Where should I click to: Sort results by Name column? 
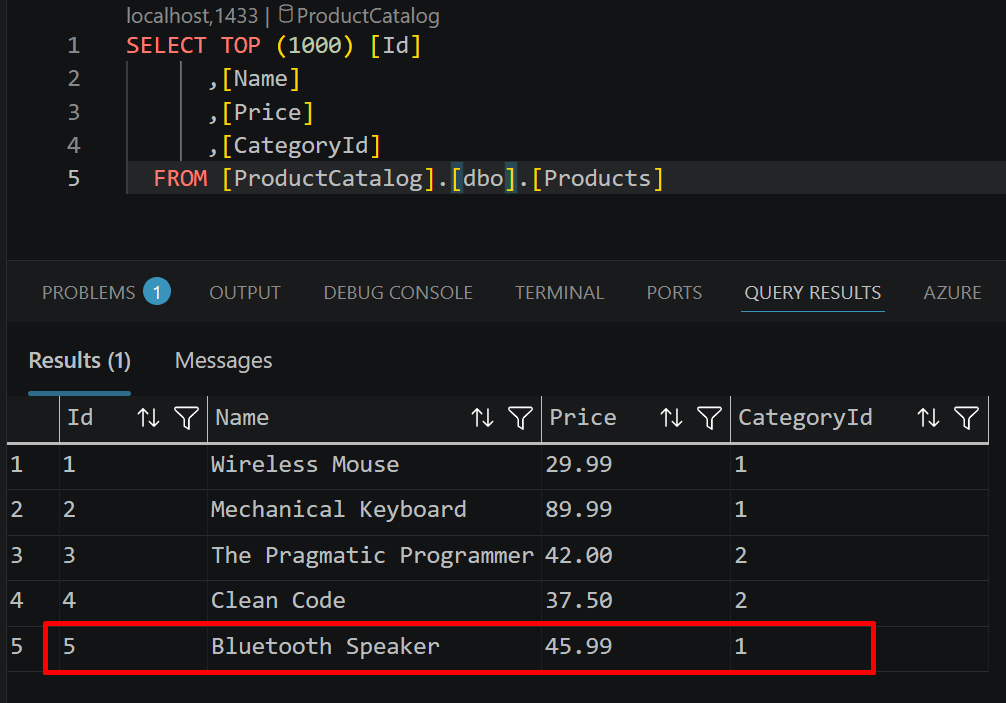(482, 418)
